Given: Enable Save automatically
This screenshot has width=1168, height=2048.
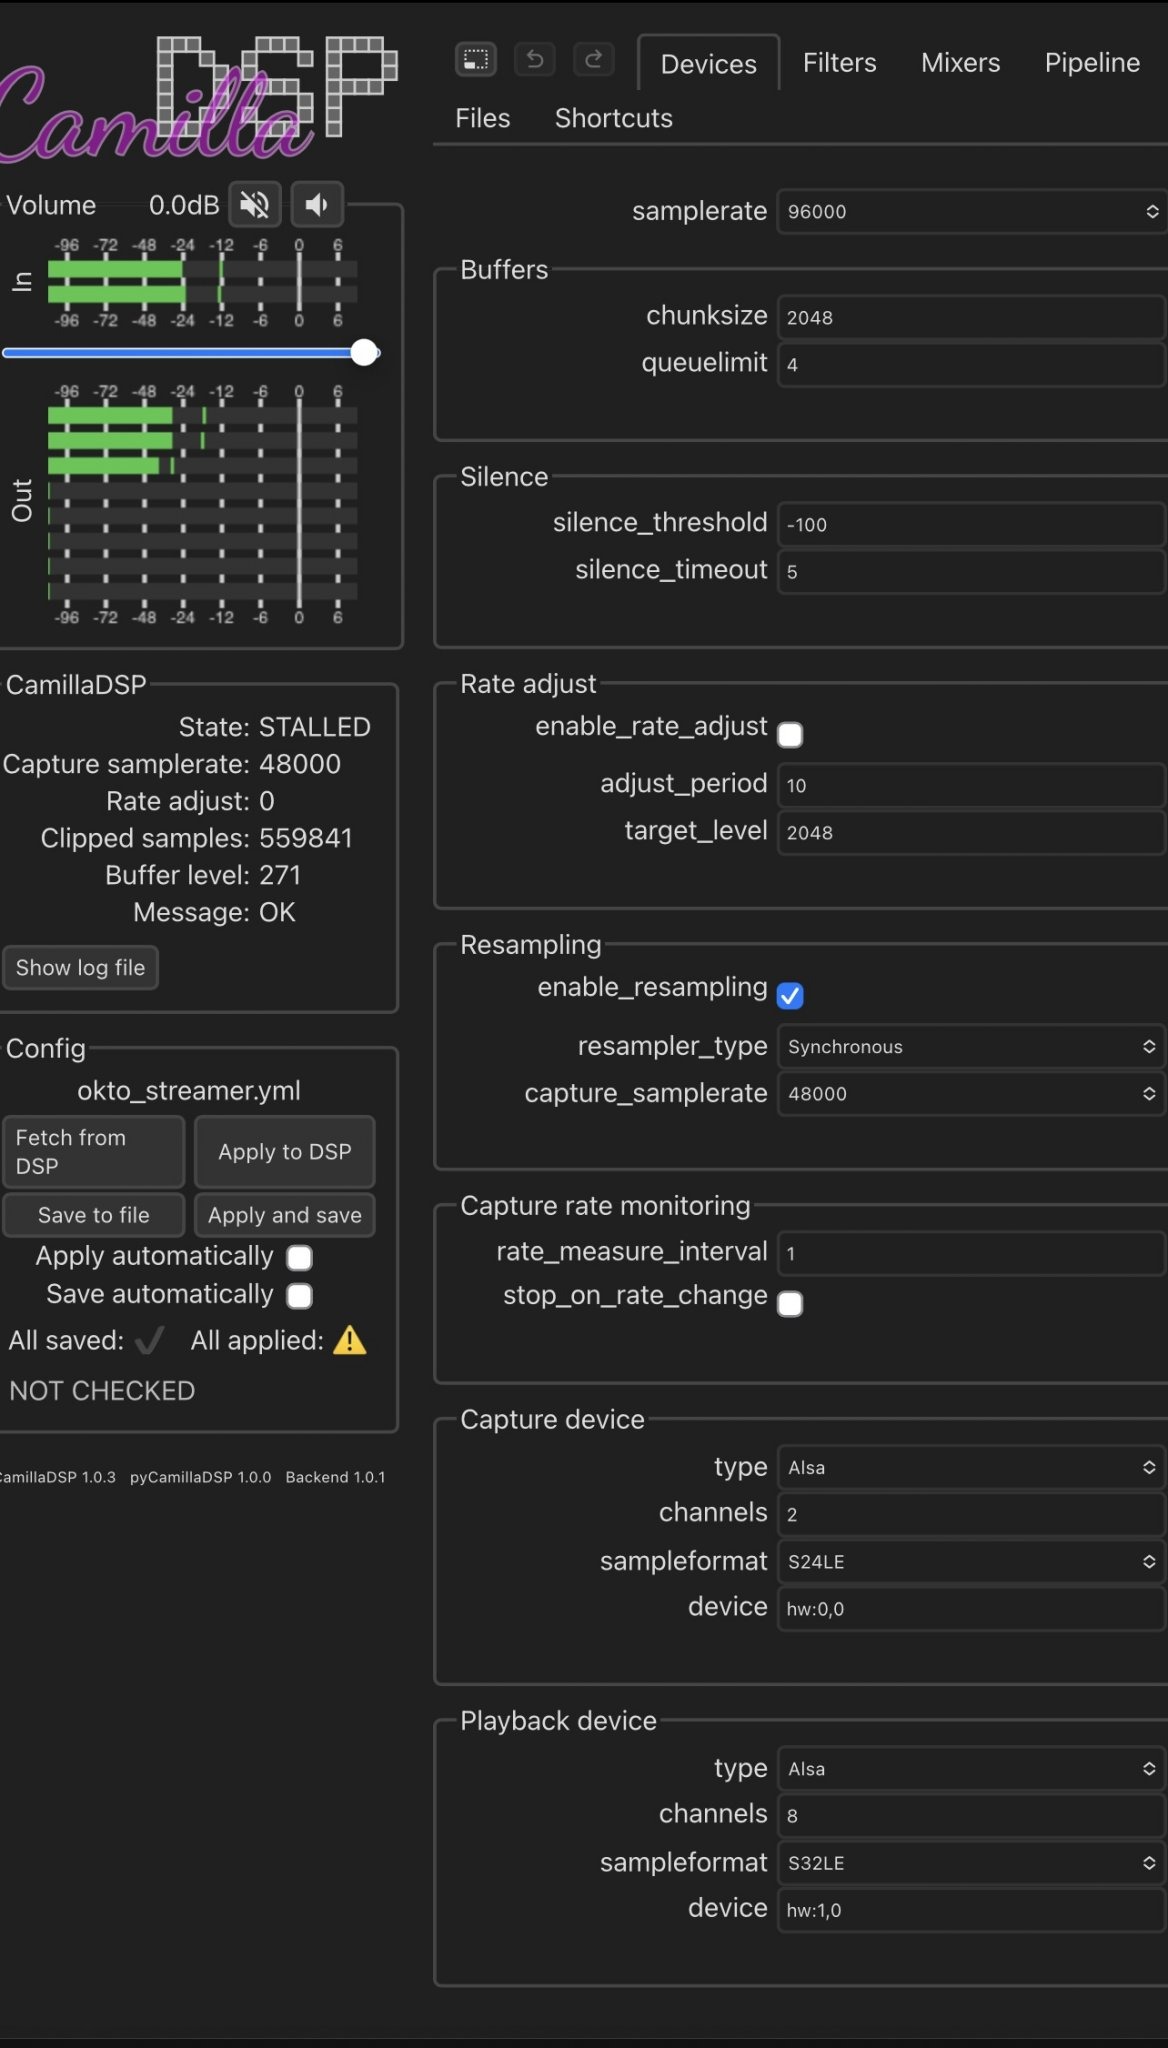Looking at the screenshot, I should pos(299,1296).
